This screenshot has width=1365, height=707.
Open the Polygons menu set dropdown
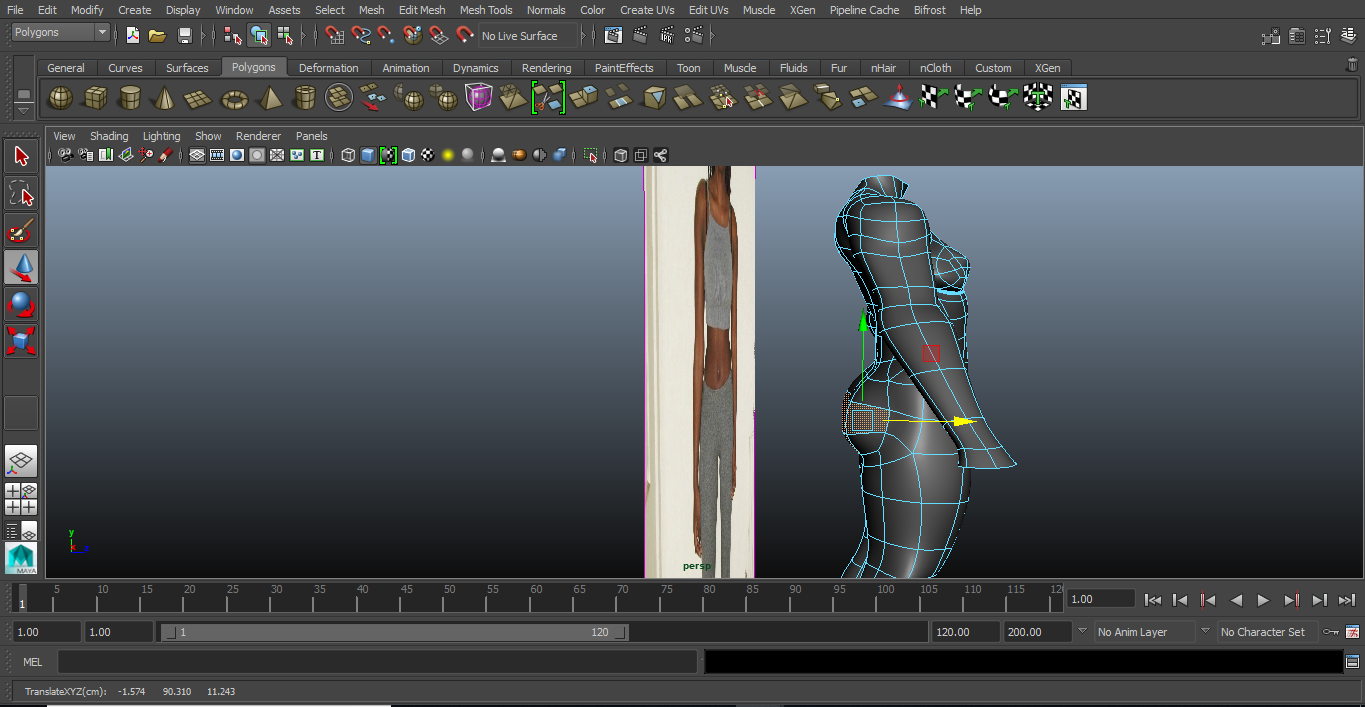click(61, 33)
